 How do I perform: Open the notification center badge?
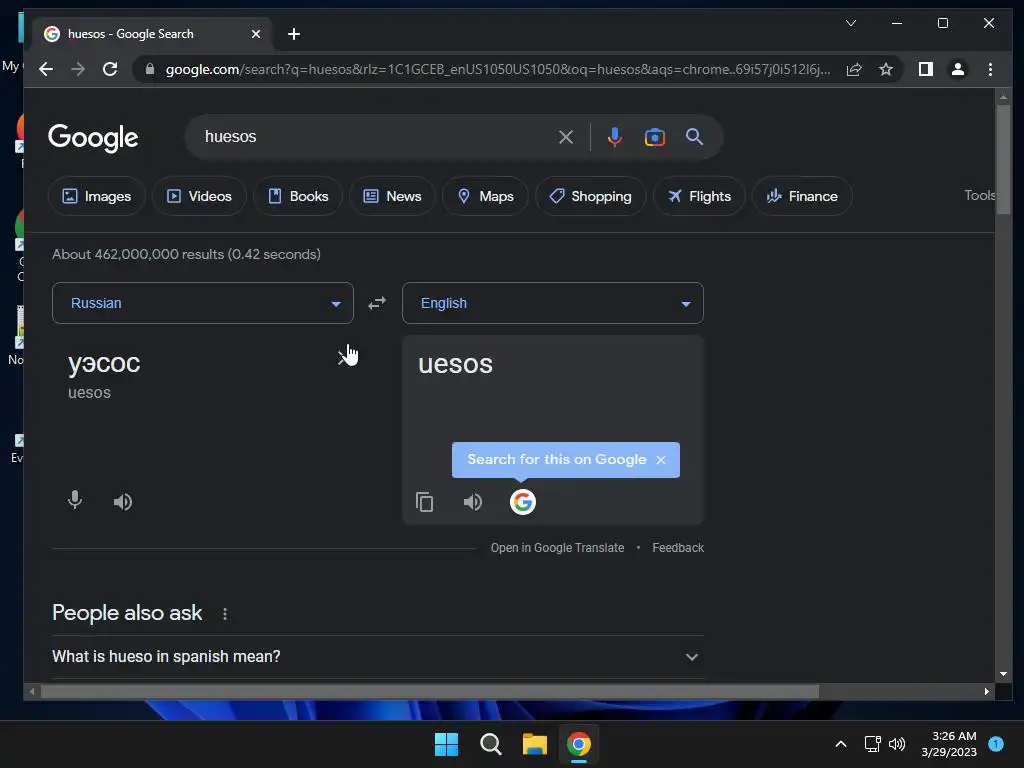coord(996,744)
